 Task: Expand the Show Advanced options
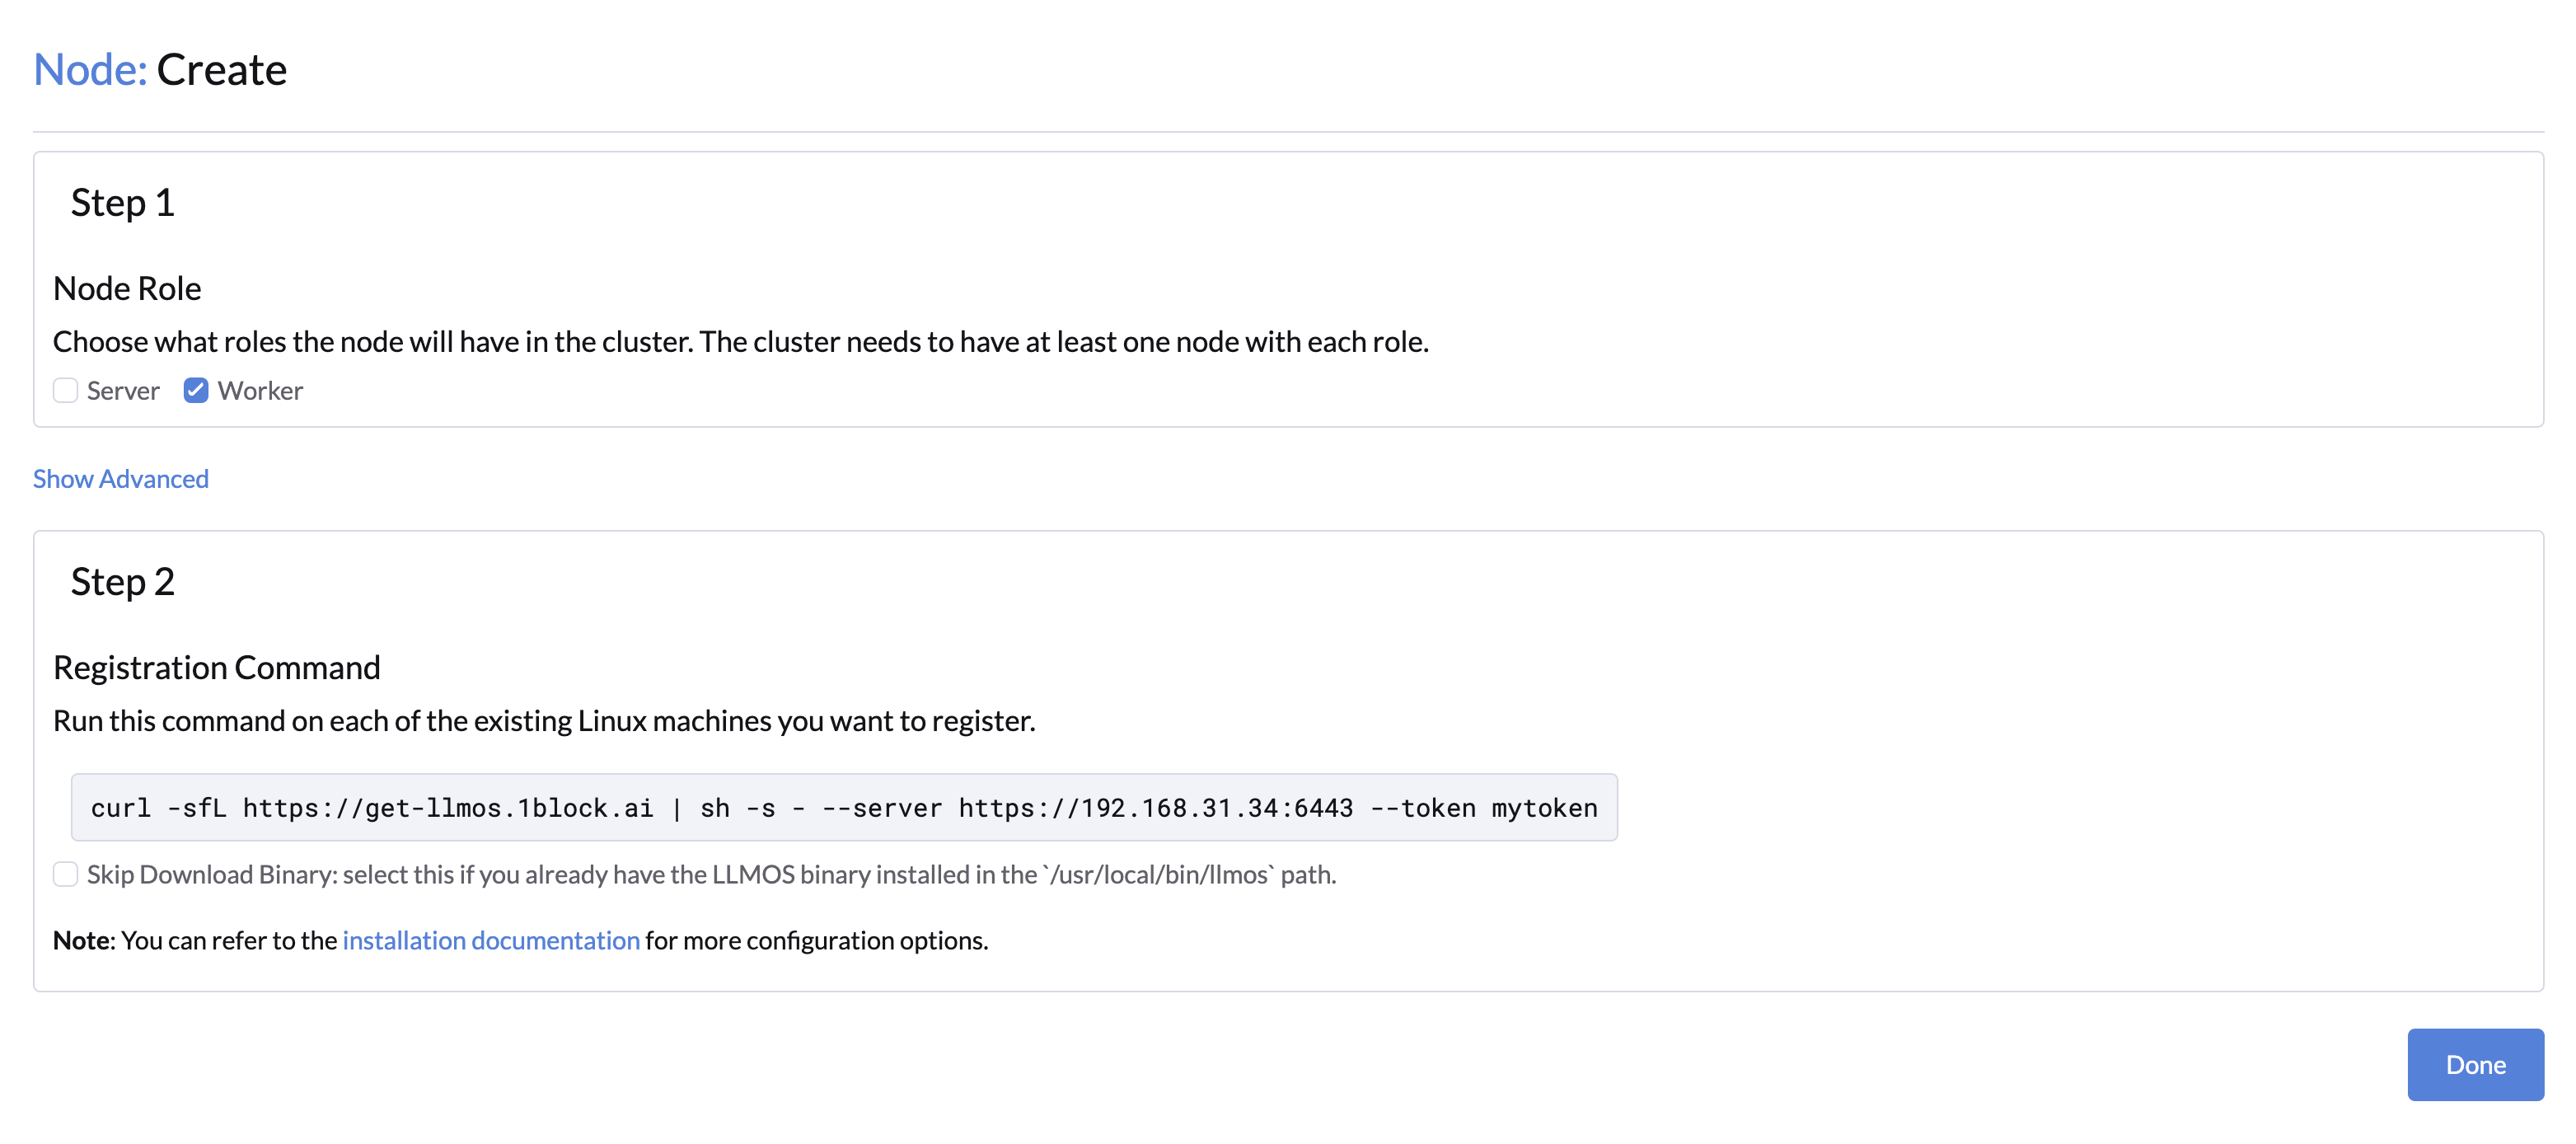121,479
